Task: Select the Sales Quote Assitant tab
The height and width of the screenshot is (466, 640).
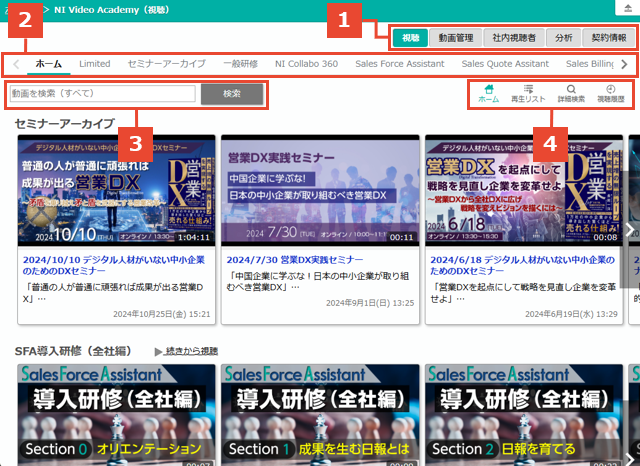Action: tap(505, 64)
